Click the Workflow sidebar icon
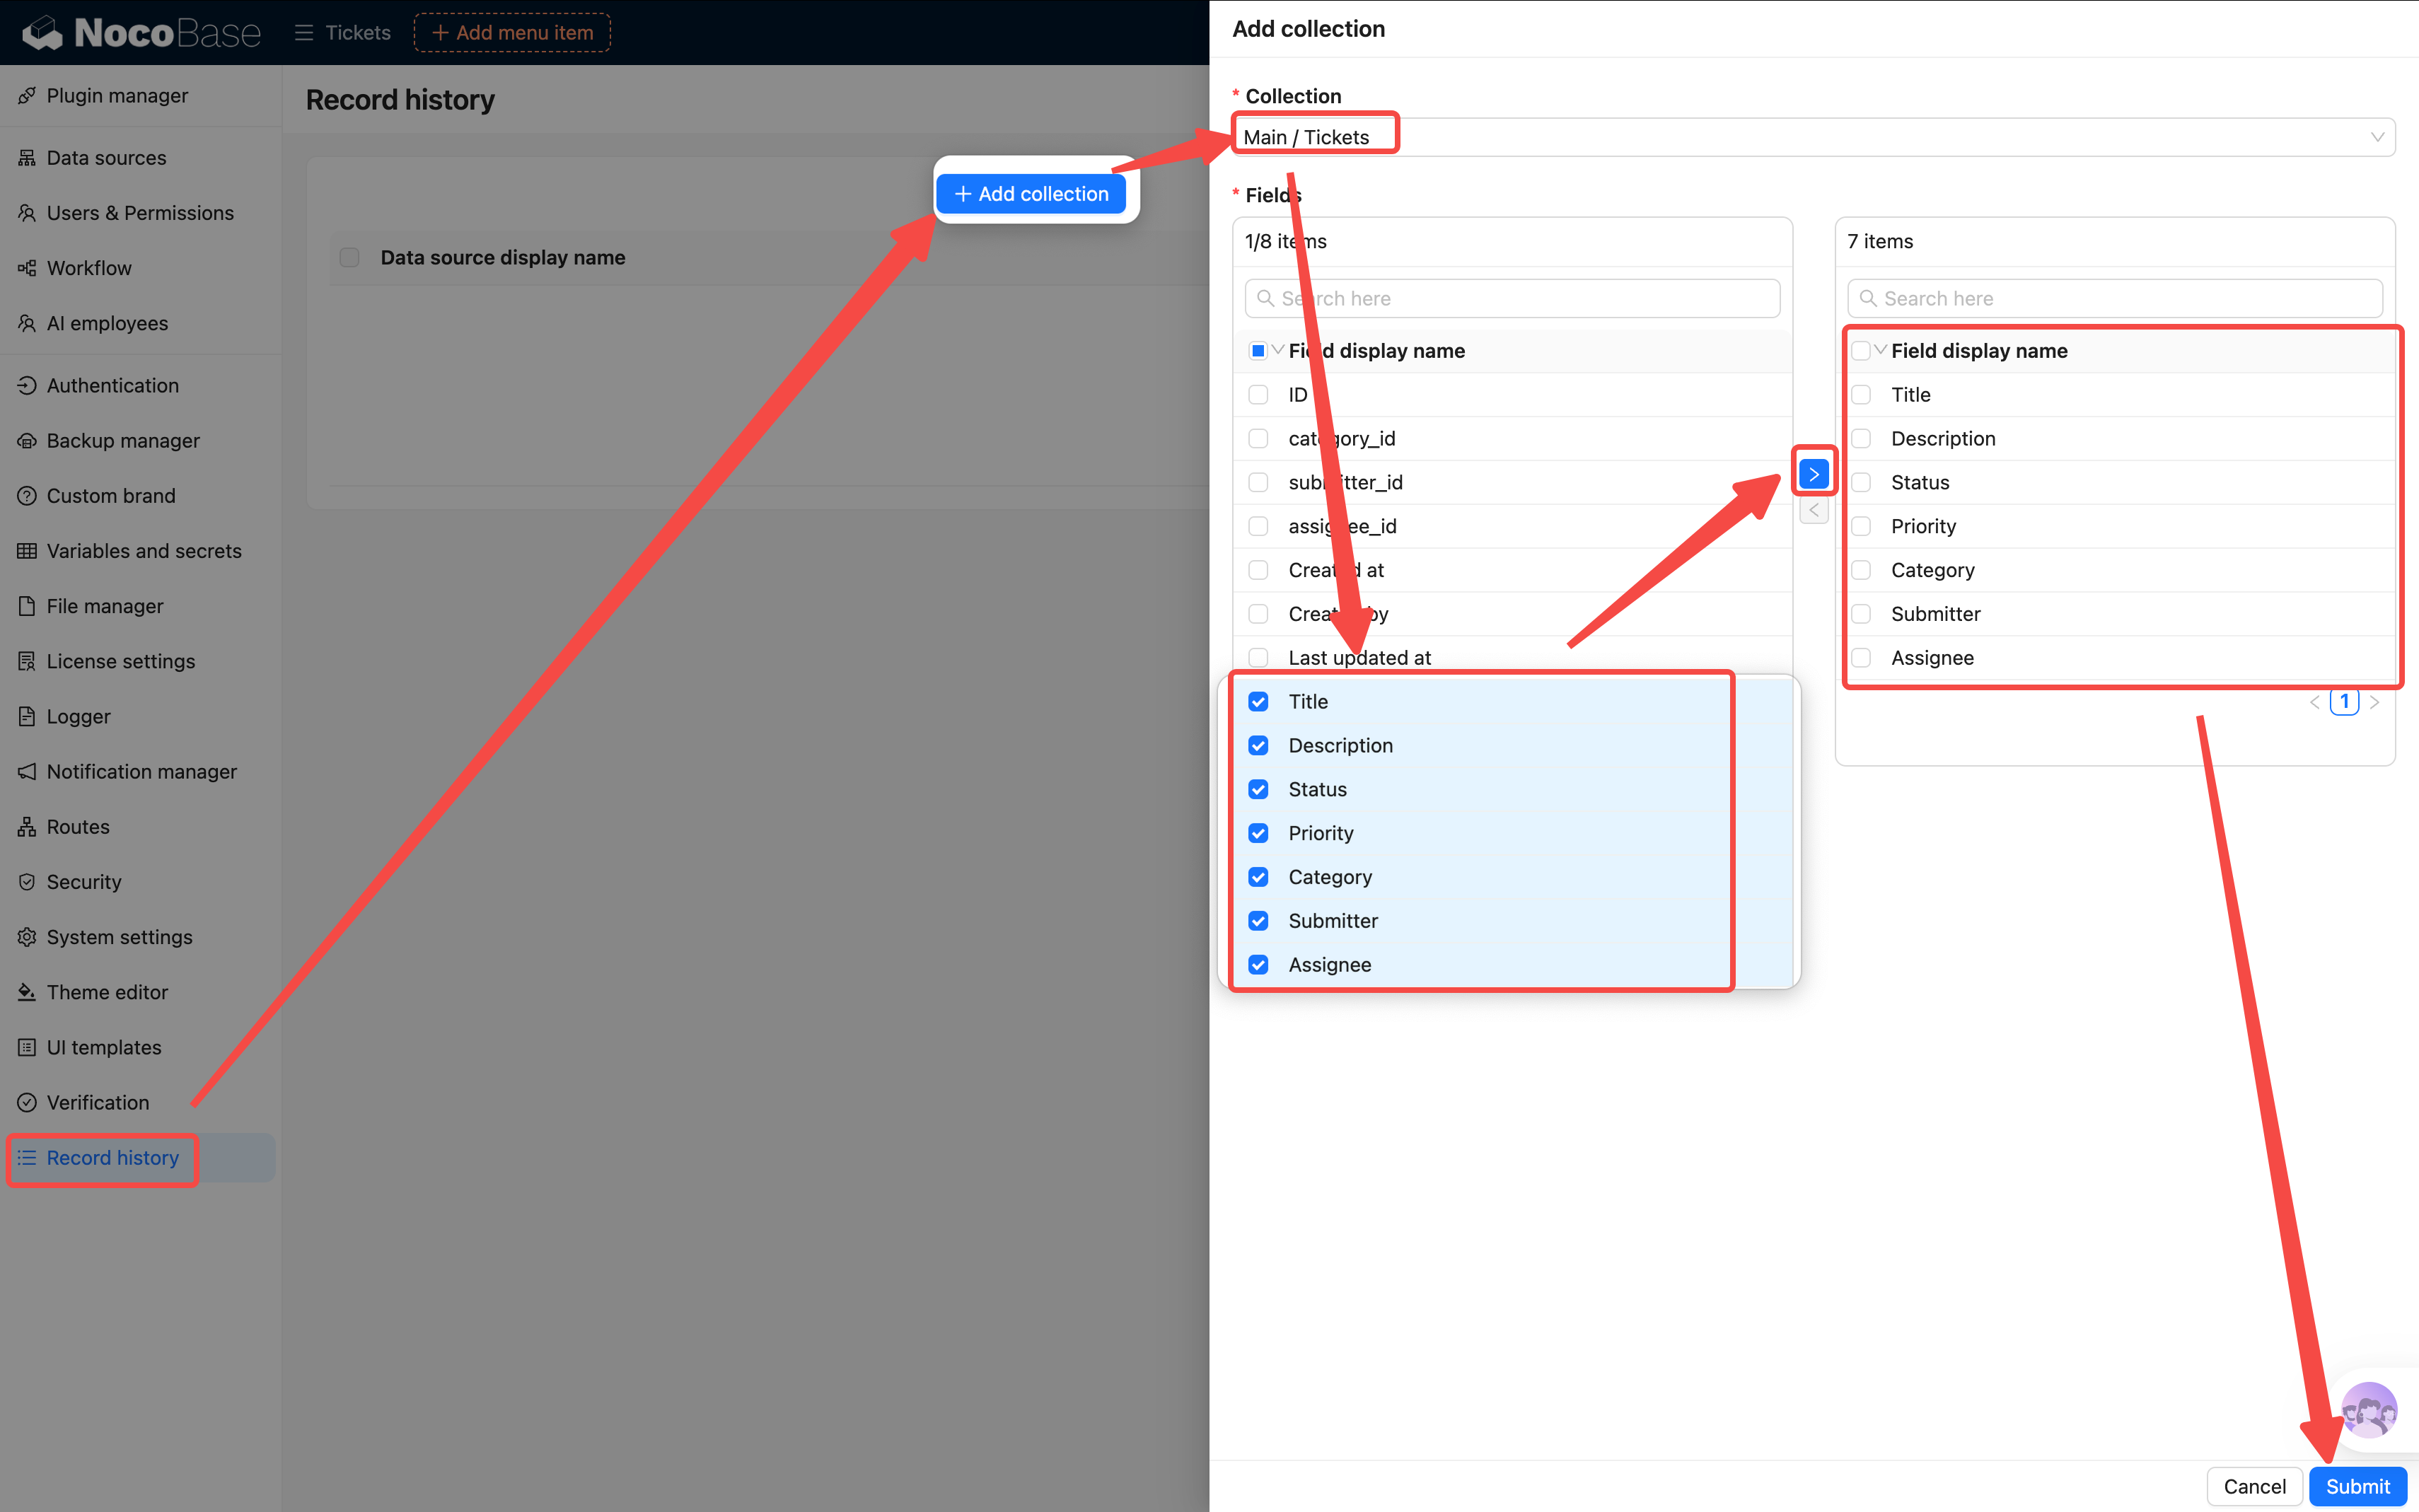 (27, 268)
